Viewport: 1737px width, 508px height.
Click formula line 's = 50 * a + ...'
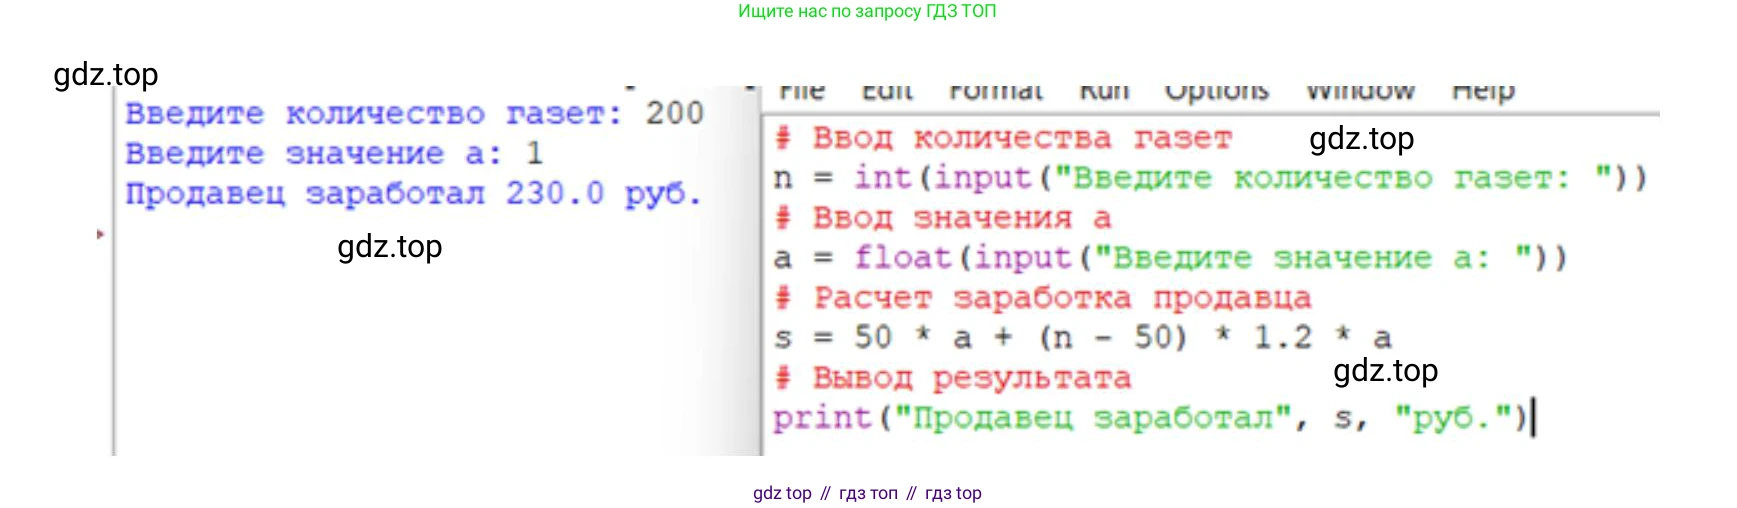[x=1083, y=338]
